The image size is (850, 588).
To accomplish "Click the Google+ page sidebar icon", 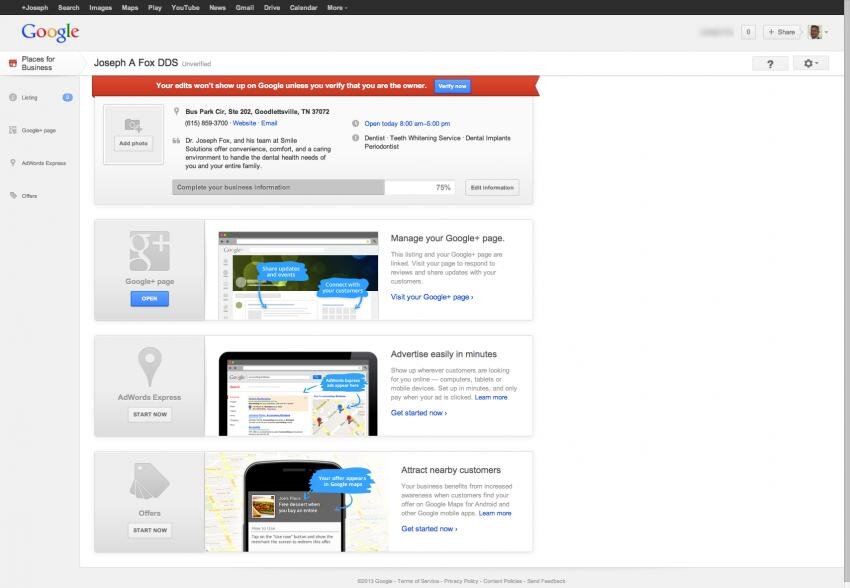I will pos(13,130).
